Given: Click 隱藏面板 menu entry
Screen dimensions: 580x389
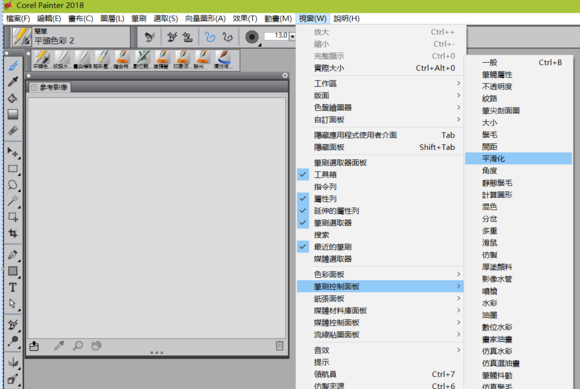Looking at the screenshot, I should 380,147.
